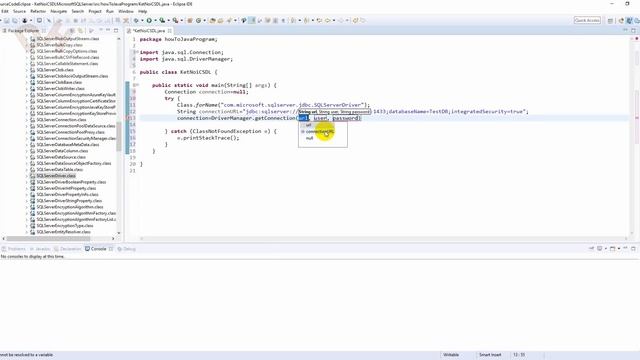Open the Edit menu
The image size is (640, 360).
(4, 11)
